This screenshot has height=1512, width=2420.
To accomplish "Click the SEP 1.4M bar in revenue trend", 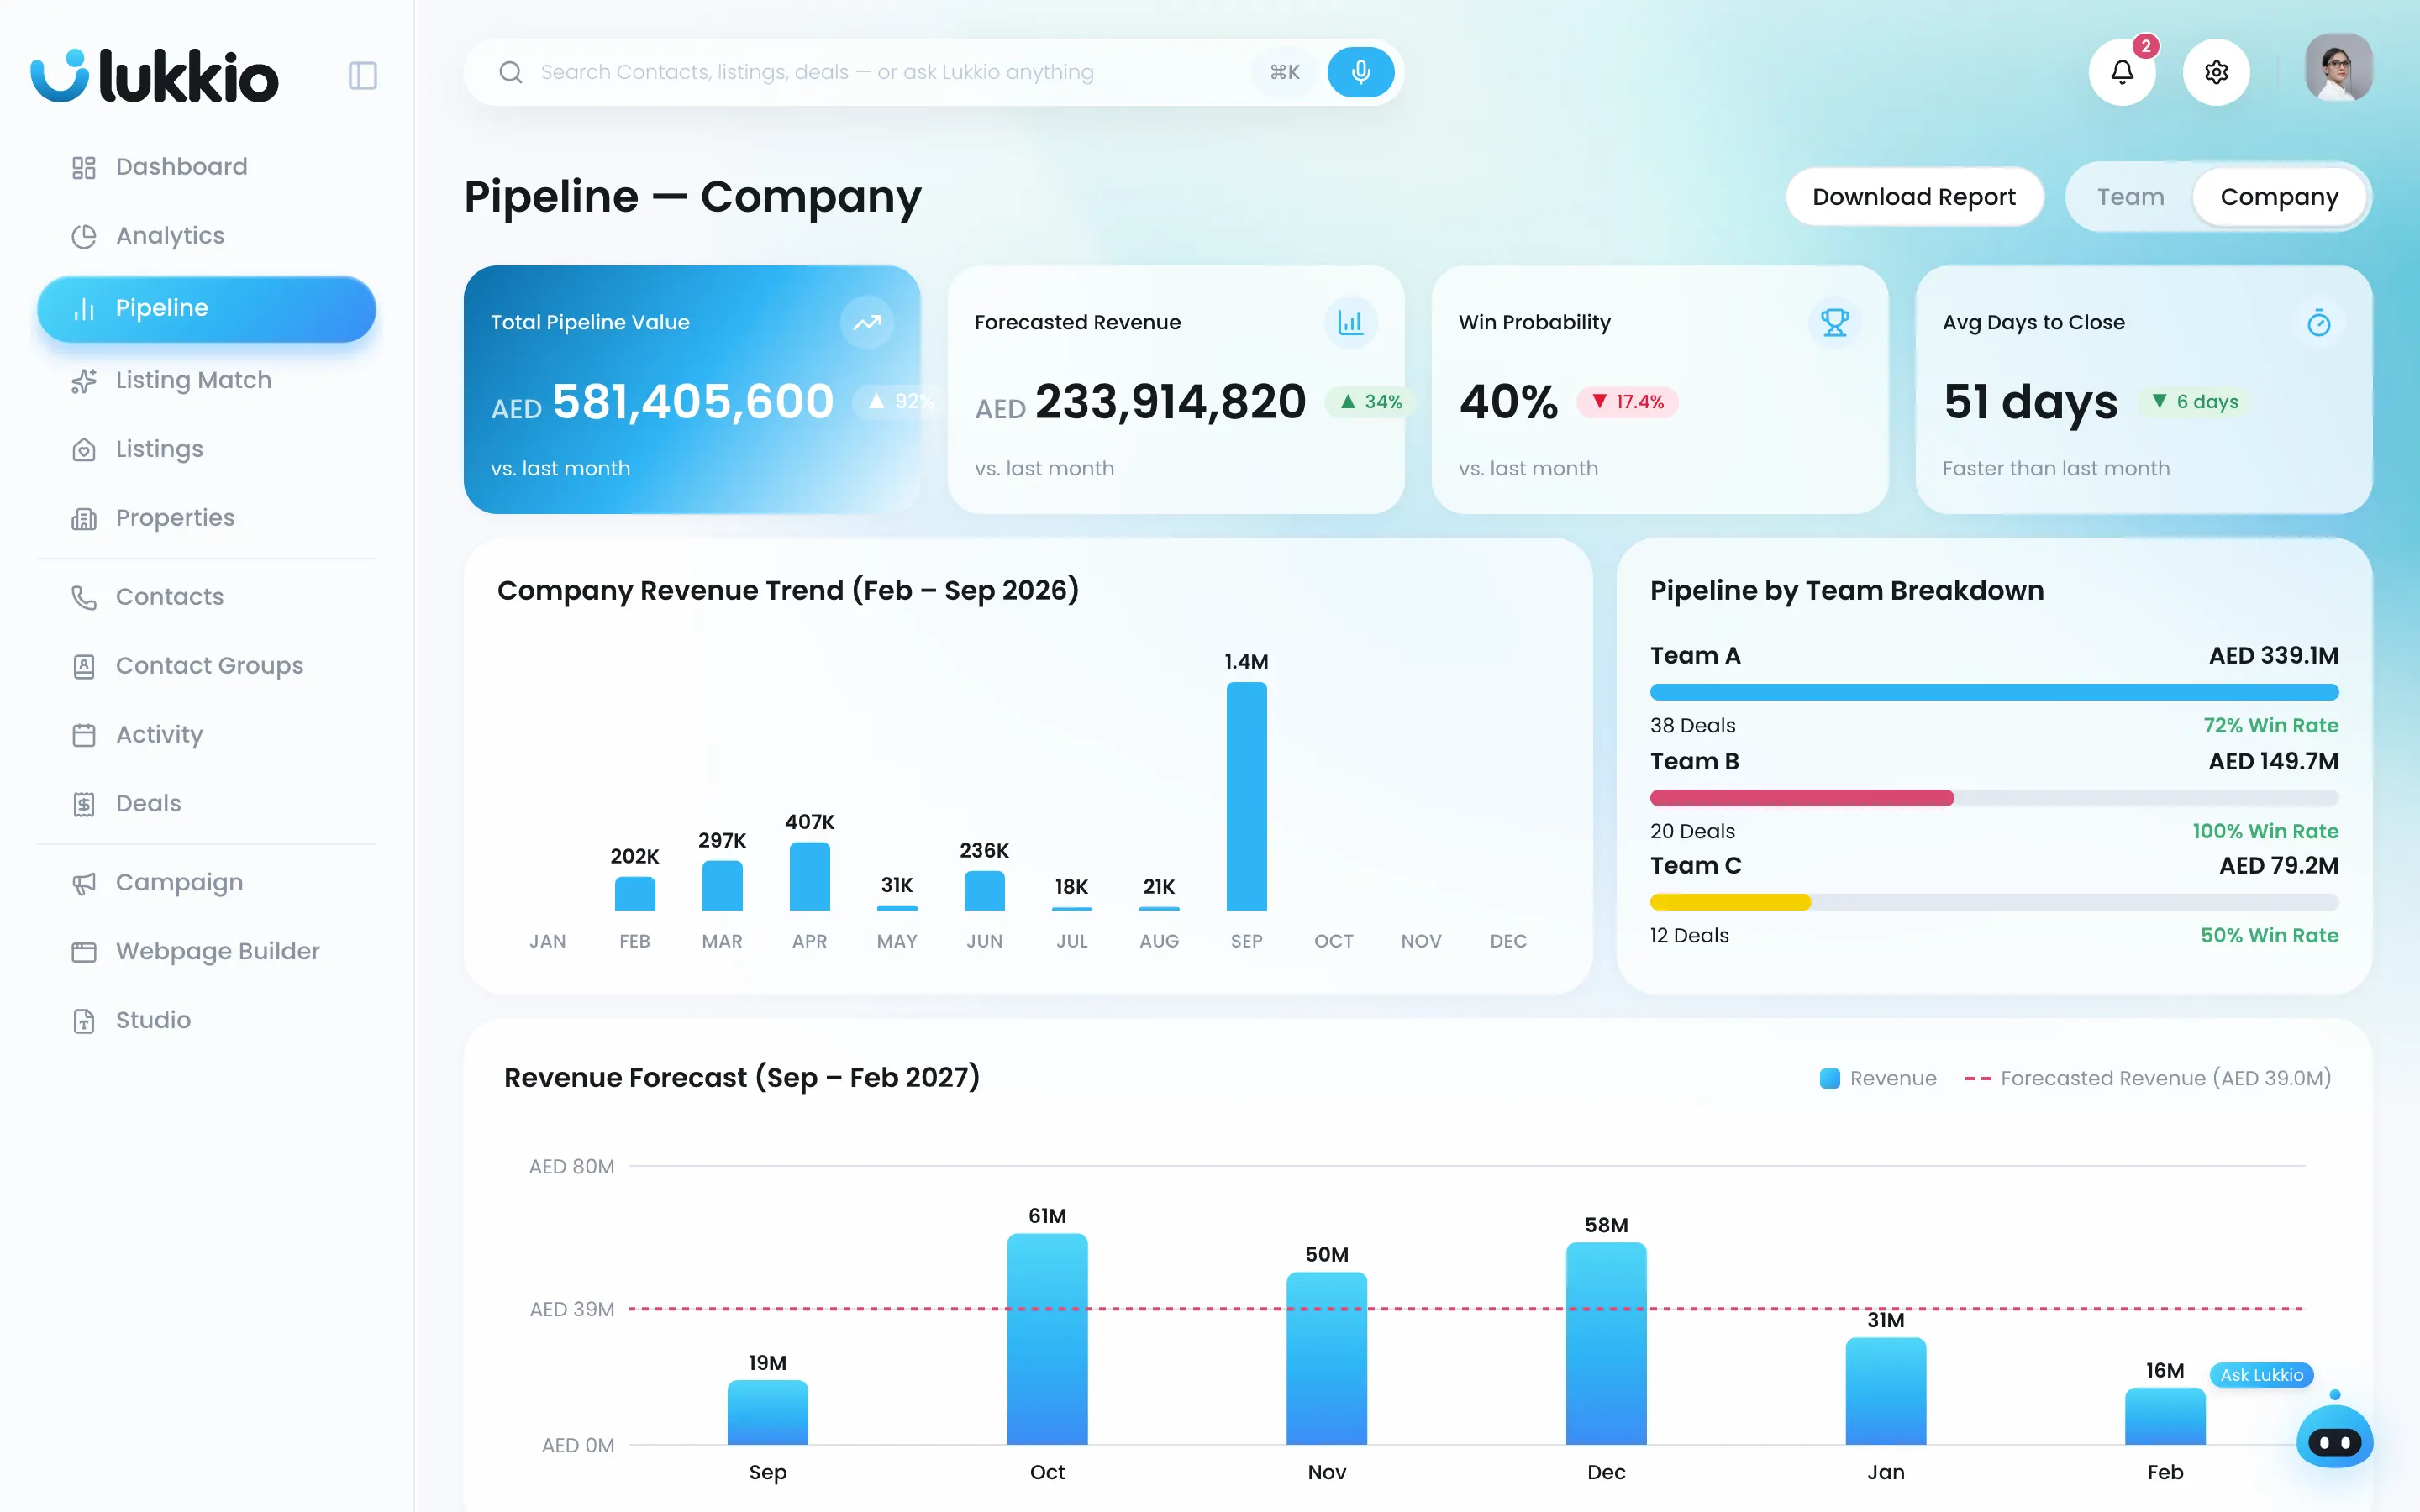I will pyautogui.click(x=1246, y=796).
